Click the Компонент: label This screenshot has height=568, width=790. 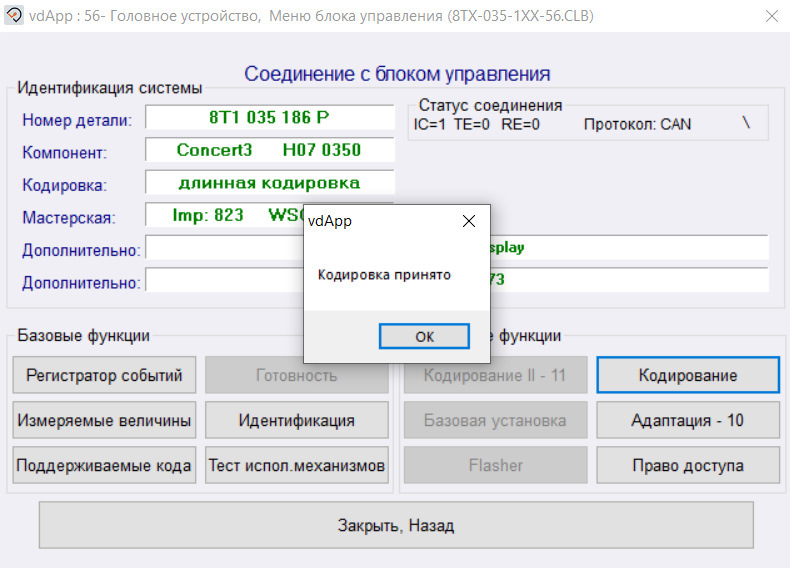64,152
